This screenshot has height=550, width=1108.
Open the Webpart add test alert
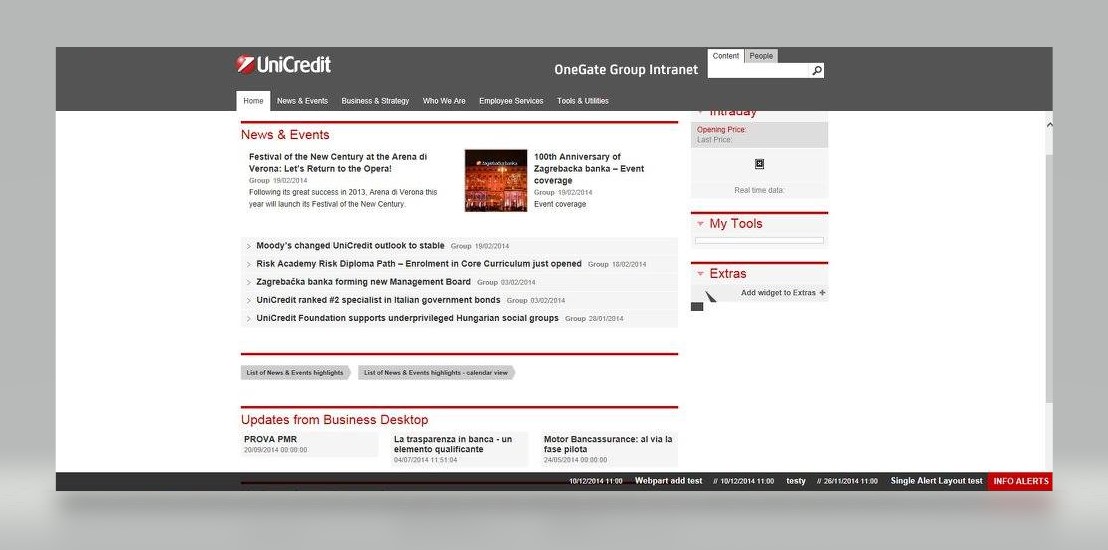(668, 481)
